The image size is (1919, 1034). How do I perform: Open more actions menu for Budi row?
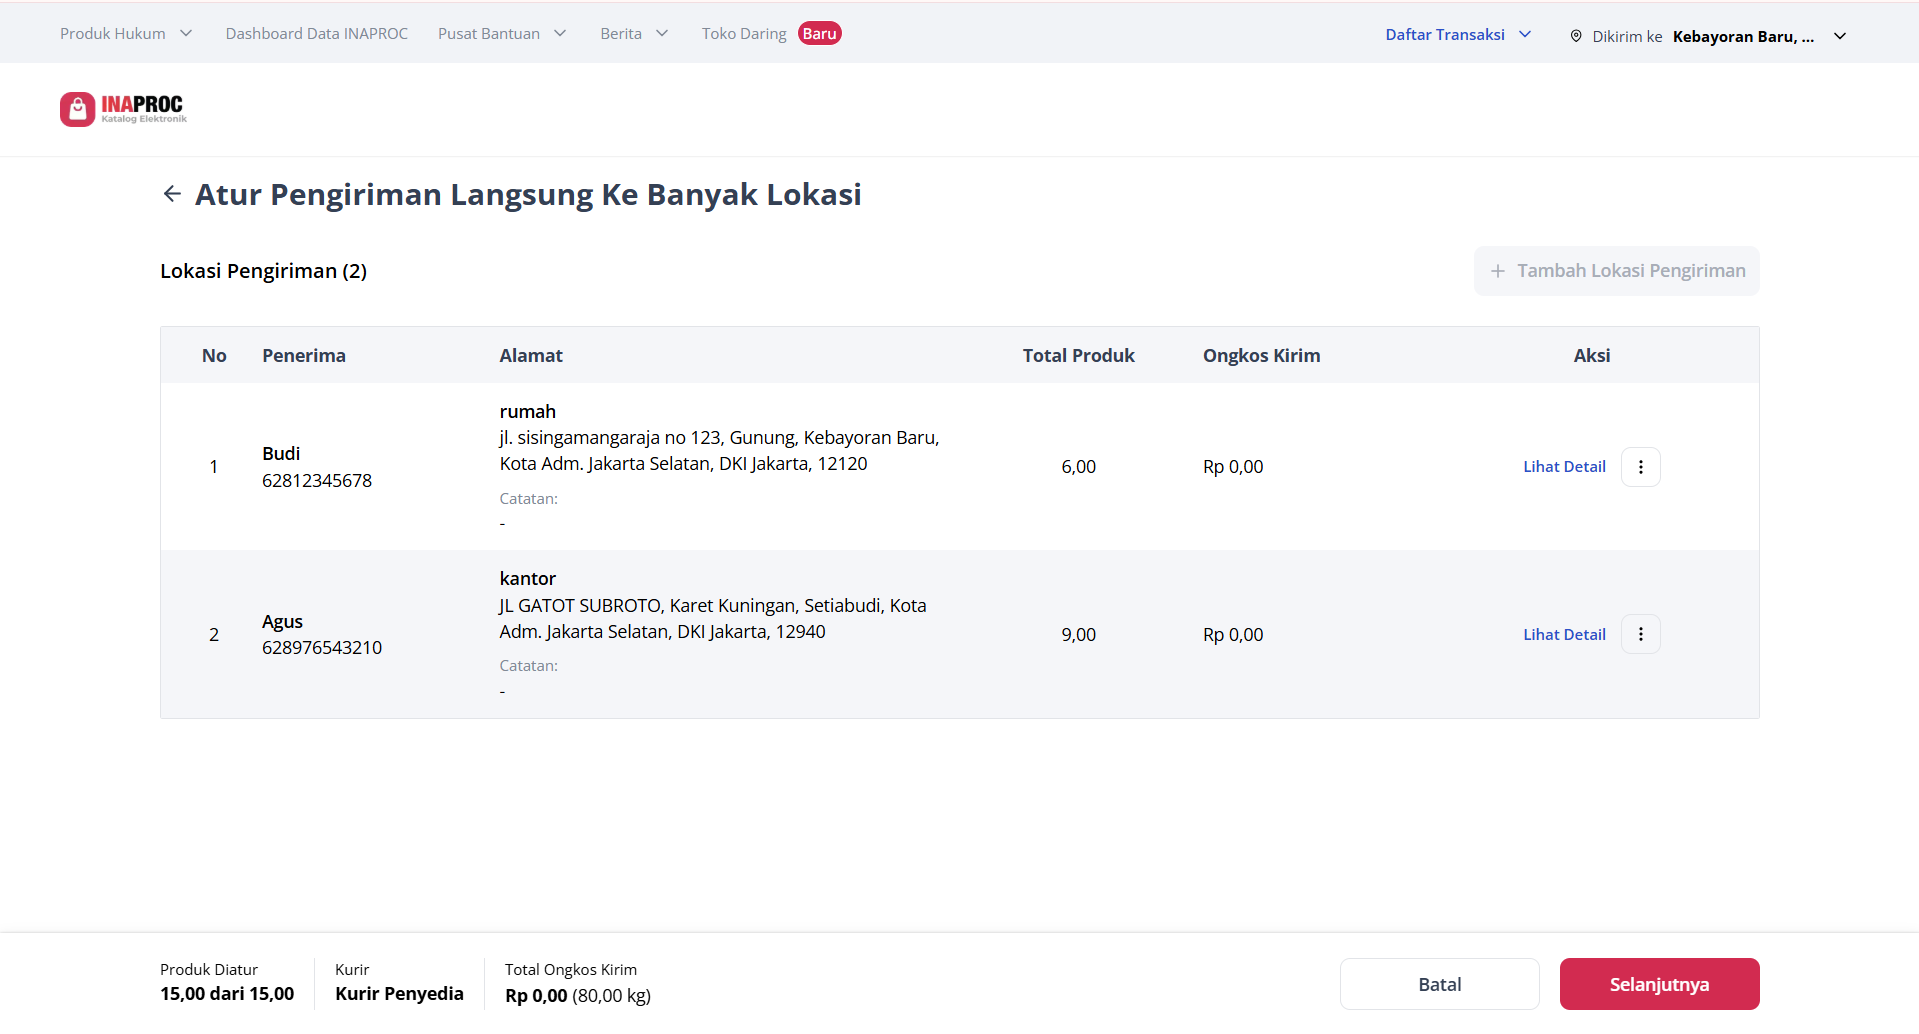coord(1640,467)
